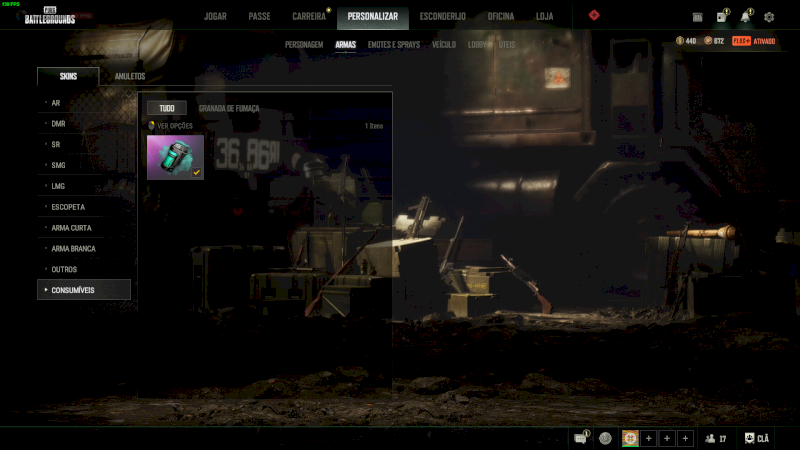Select the CONSUMÍVEIS category
800x450 pixels.
click(84, 290)
